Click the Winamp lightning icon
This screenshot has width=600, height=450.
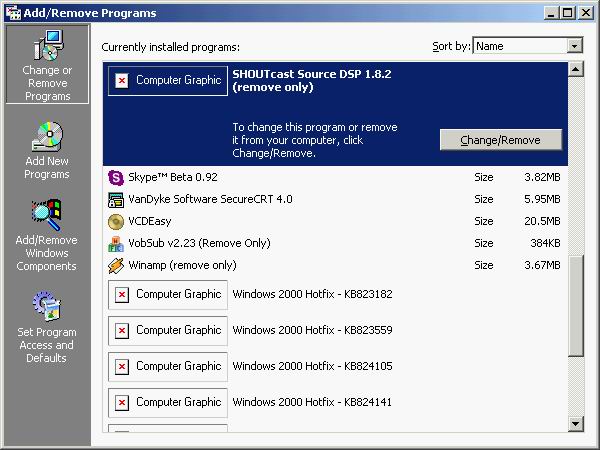pyautogui.click(x=116, y=266)
